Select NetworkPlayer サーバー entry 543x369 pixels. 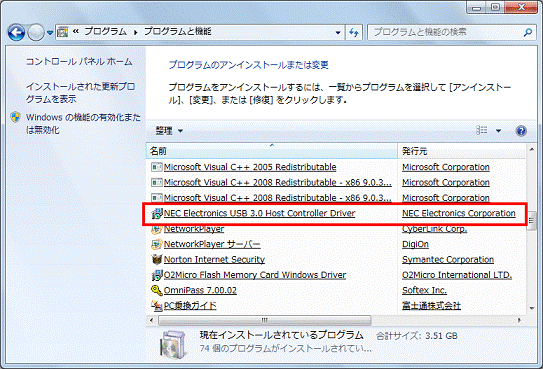tap(212, 244)
